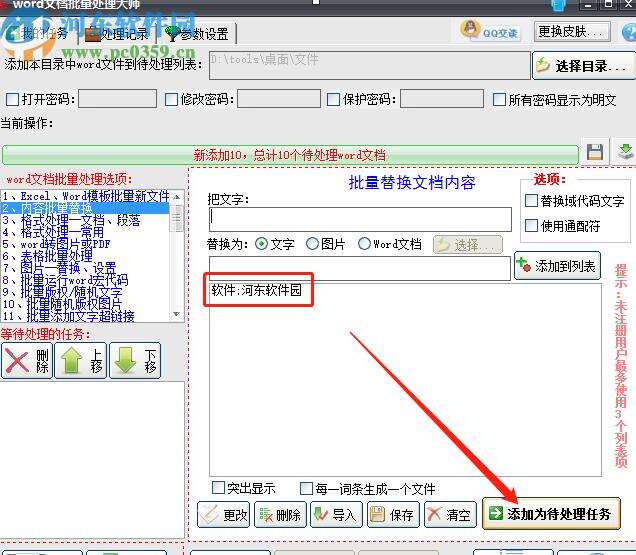Select 4、格式处理—常用 option

pyautogui.click(x=86, y=232)
